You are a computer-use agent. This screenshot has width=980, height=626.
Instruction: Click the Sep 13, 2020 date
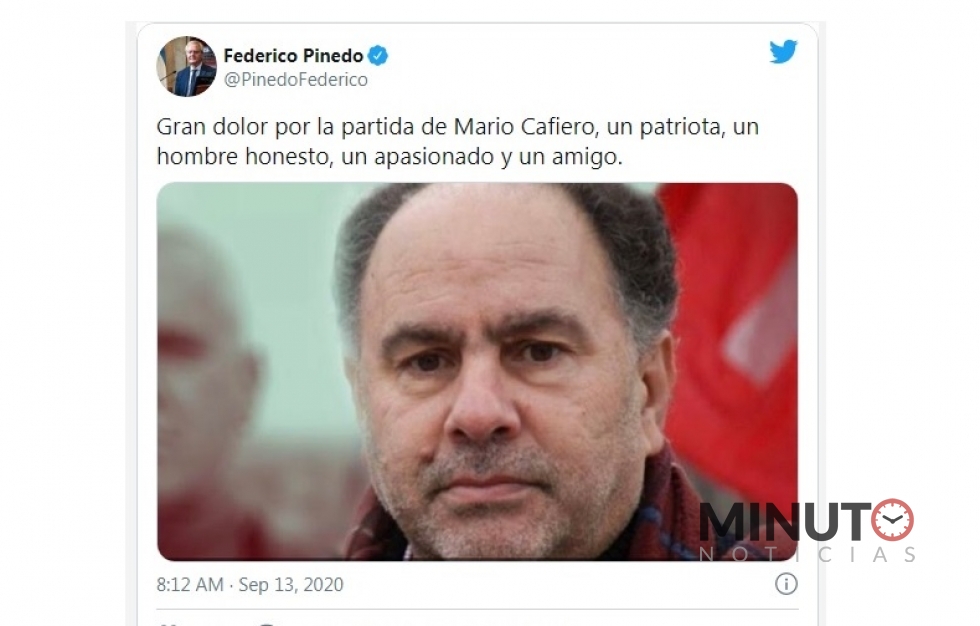click(291, 584)
